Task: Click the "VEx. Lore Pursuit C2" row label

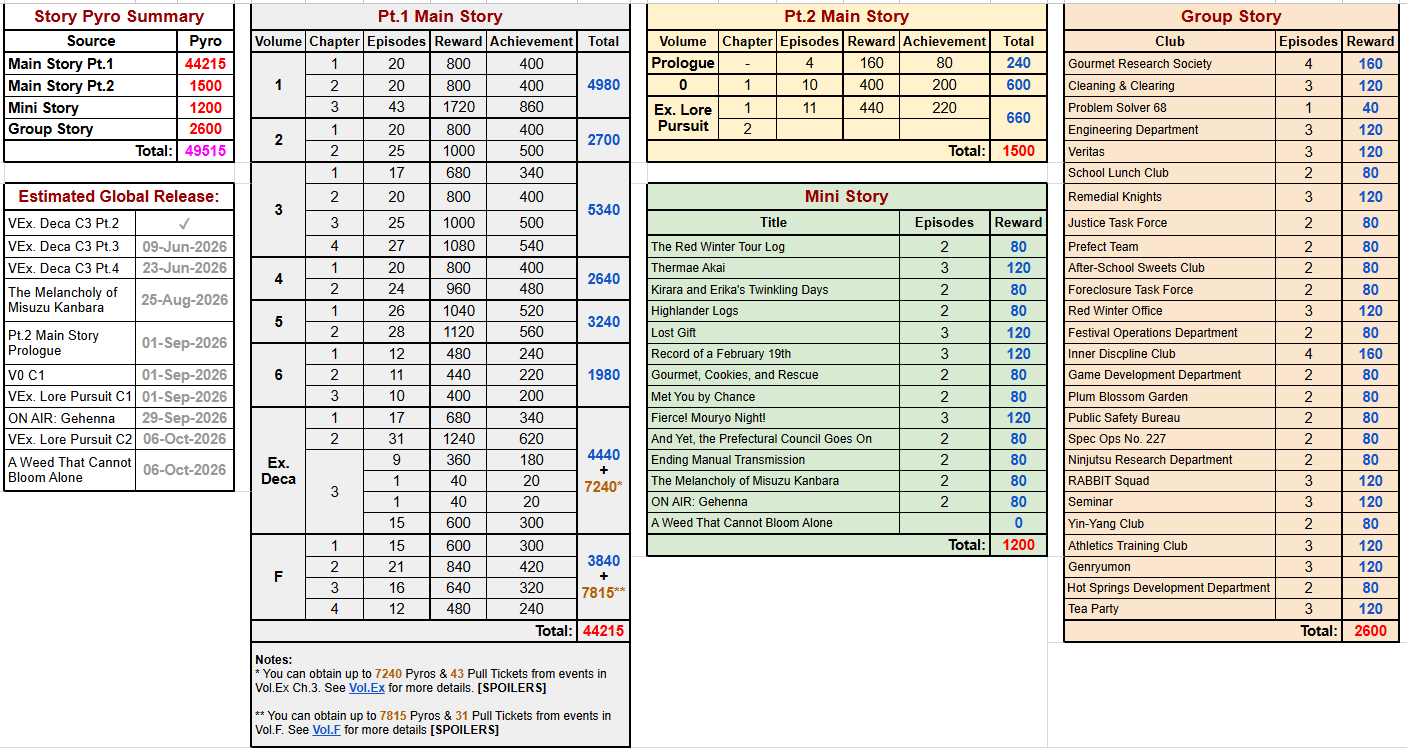Action: (x=70, y=439)
